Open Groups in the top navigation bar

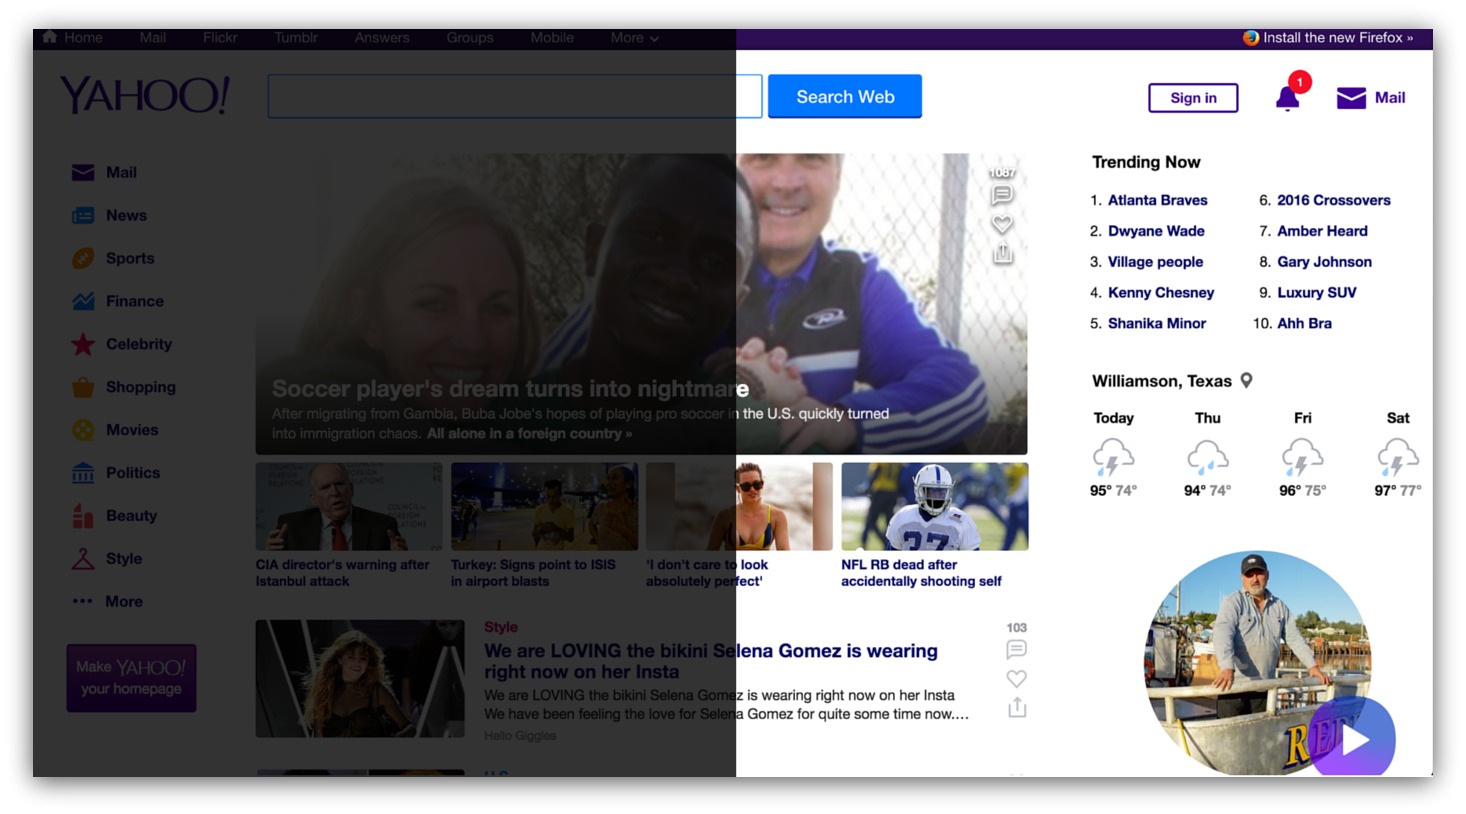(470, 38)
